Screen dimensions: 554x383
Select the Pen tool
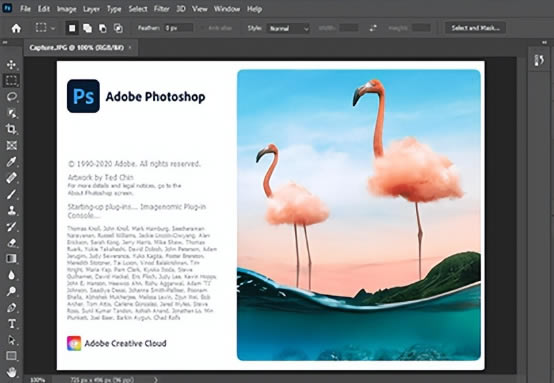[11, 308]
